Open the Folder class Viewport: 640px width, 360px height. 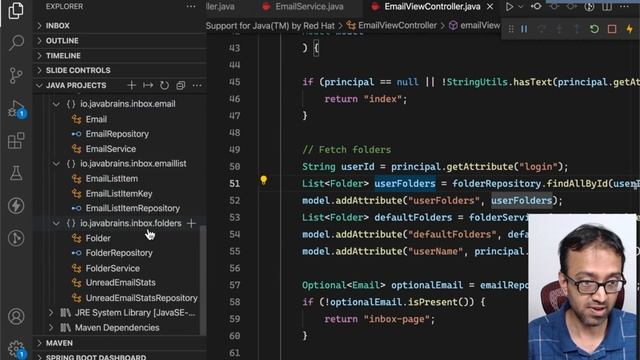pyautogui.click(x=98, y=238)
